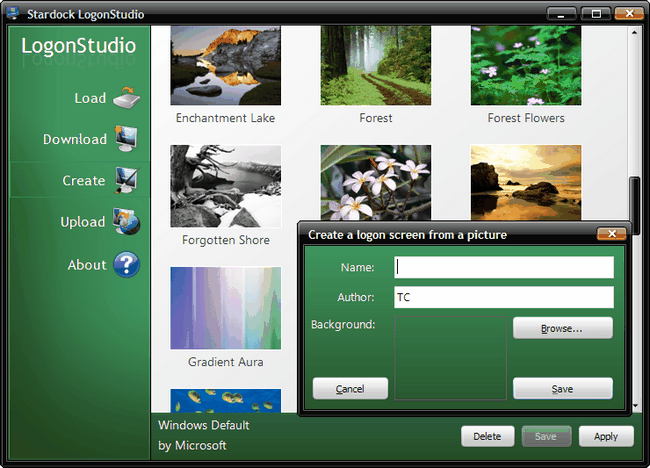Click the Author field containing TC
The image size is (650, 468).
[x=504, y=297]
